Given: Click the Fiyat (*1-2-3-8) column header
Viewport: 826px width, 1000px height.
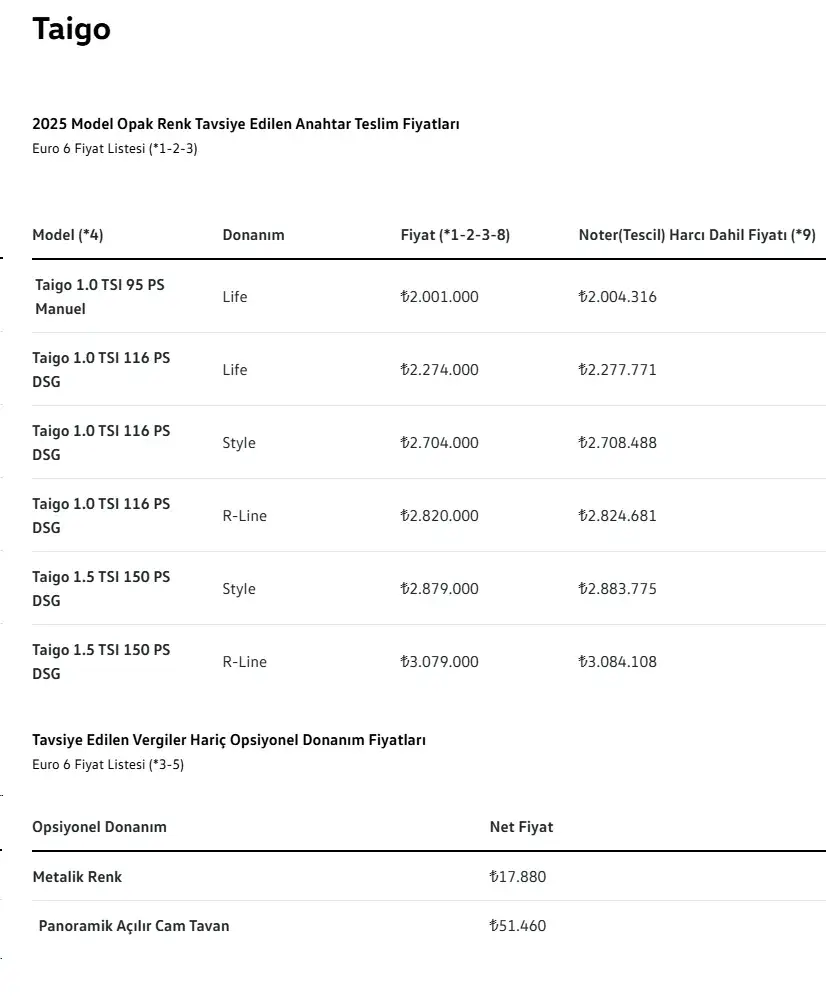Looking at the screenshot, I should pyautogui.click(x=455, y=235).
